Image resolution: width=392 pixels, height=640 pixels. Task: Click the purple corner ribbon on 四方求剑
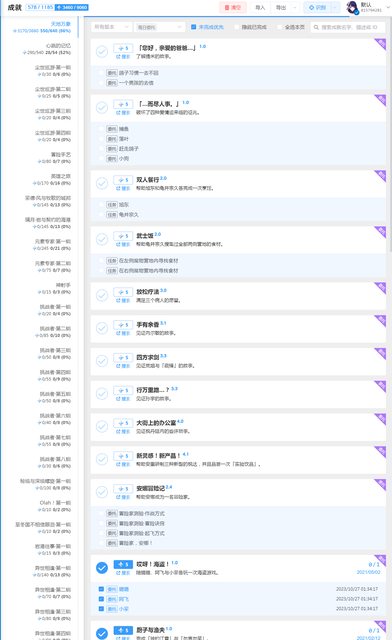coord(380,353)
